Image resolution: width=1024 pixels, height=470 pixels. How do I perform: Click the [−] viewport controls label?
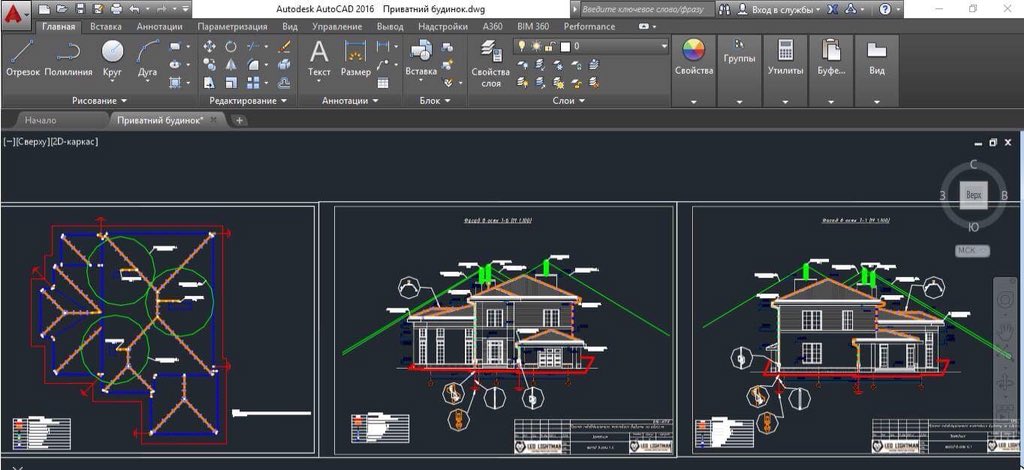[x=9, y=141]
